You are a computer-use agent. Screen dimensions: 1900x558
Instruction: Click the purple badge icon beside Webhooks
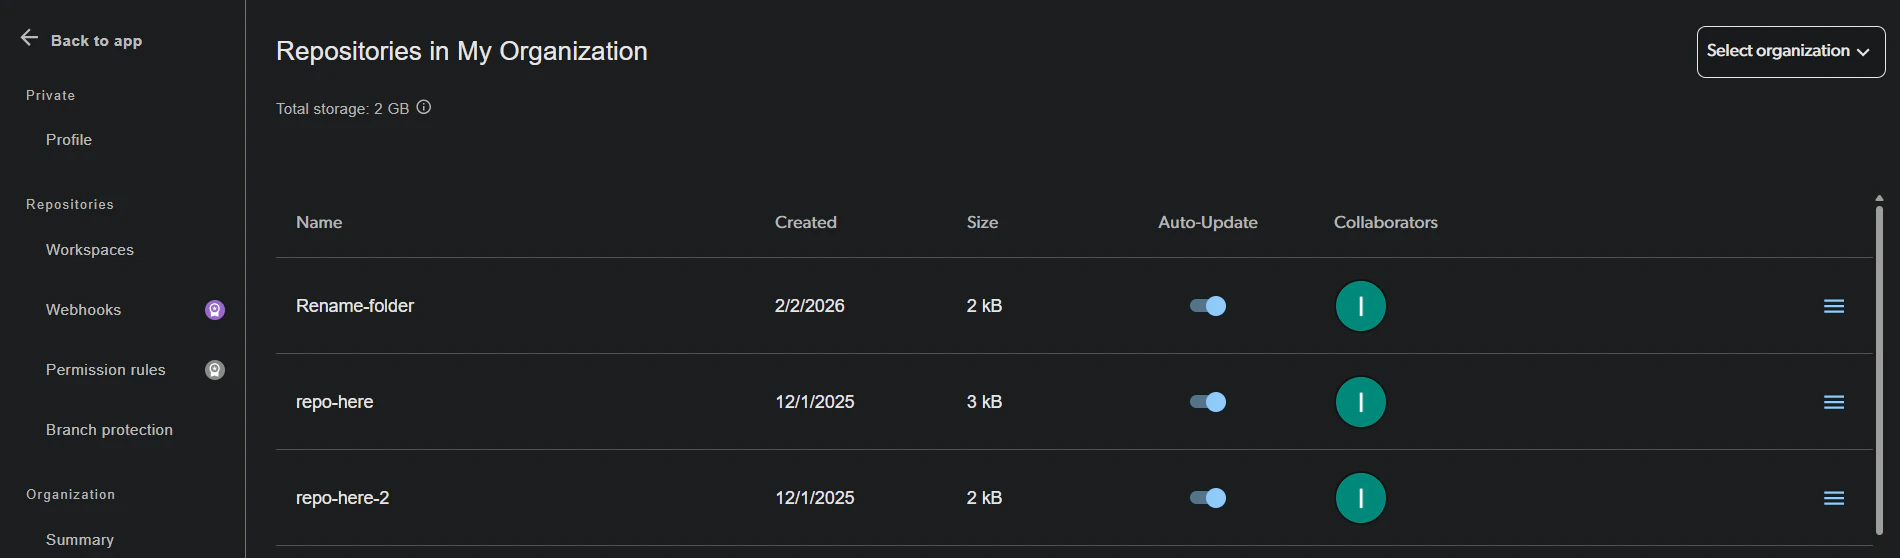pos(215,310)
